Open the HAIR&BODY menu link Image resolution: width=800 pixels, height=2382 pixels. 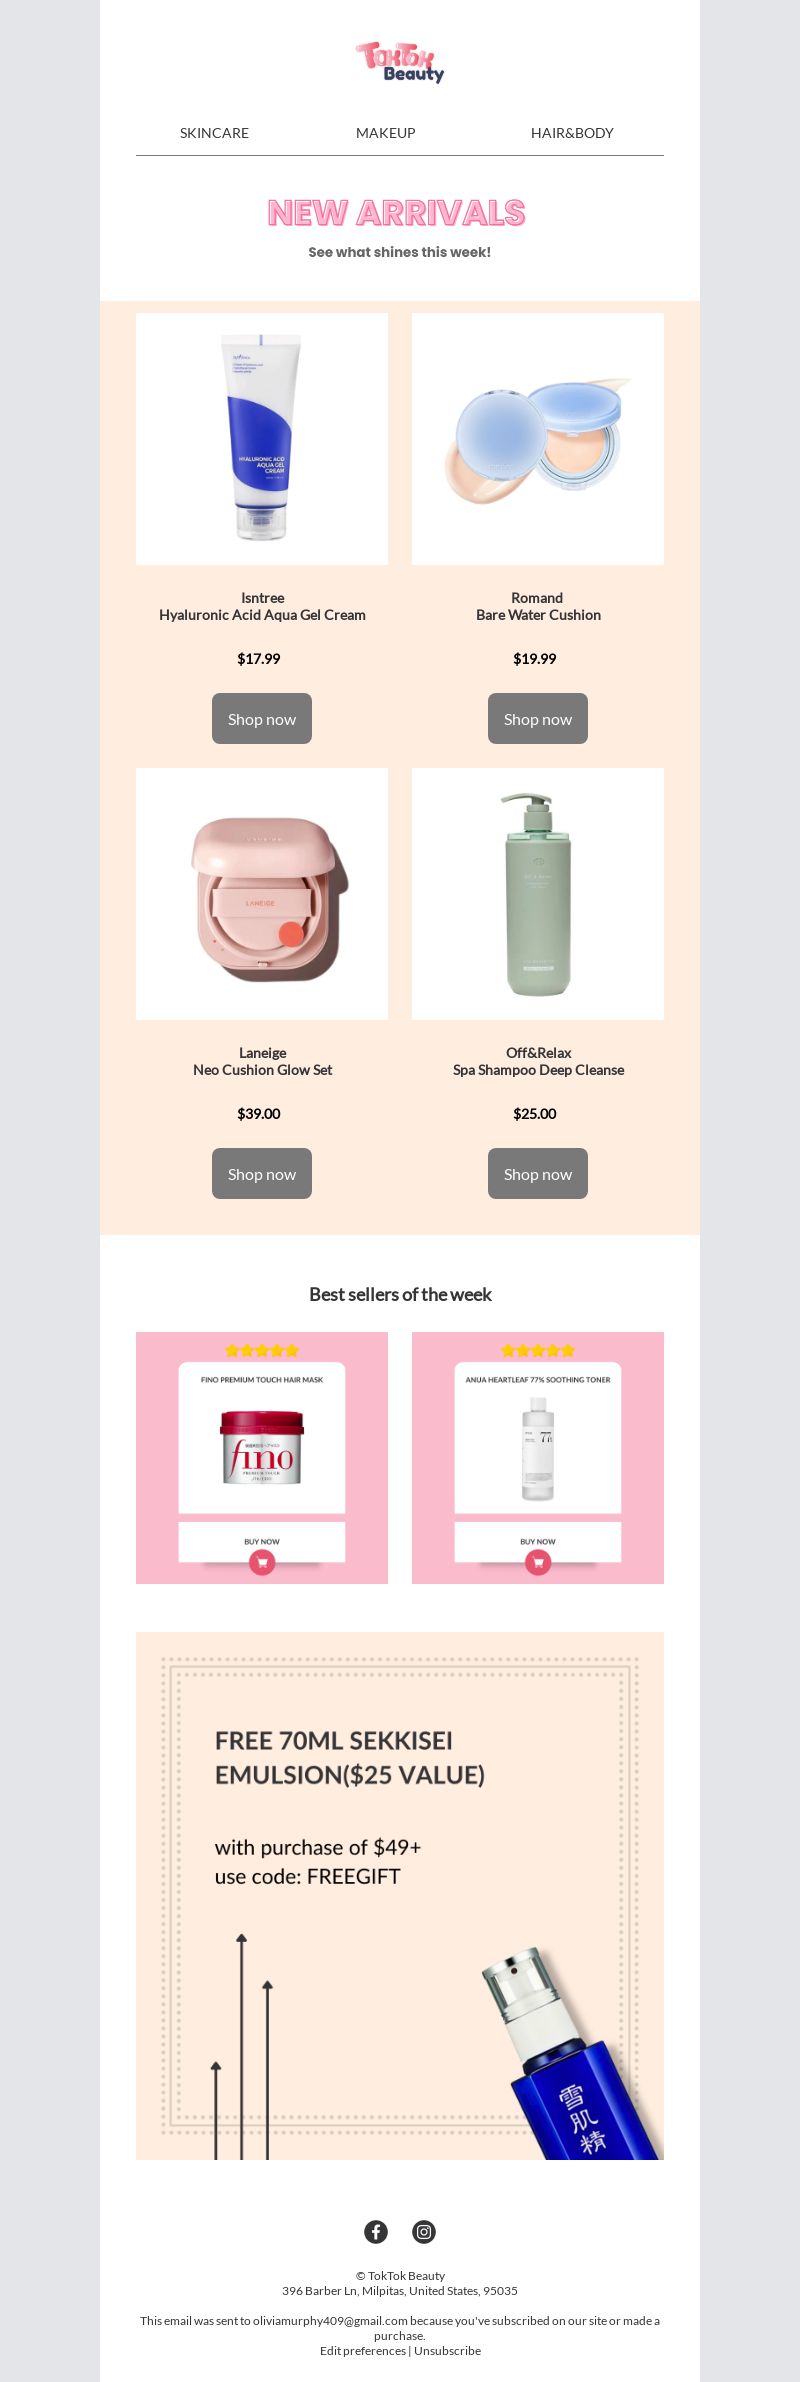pos(572,133)
